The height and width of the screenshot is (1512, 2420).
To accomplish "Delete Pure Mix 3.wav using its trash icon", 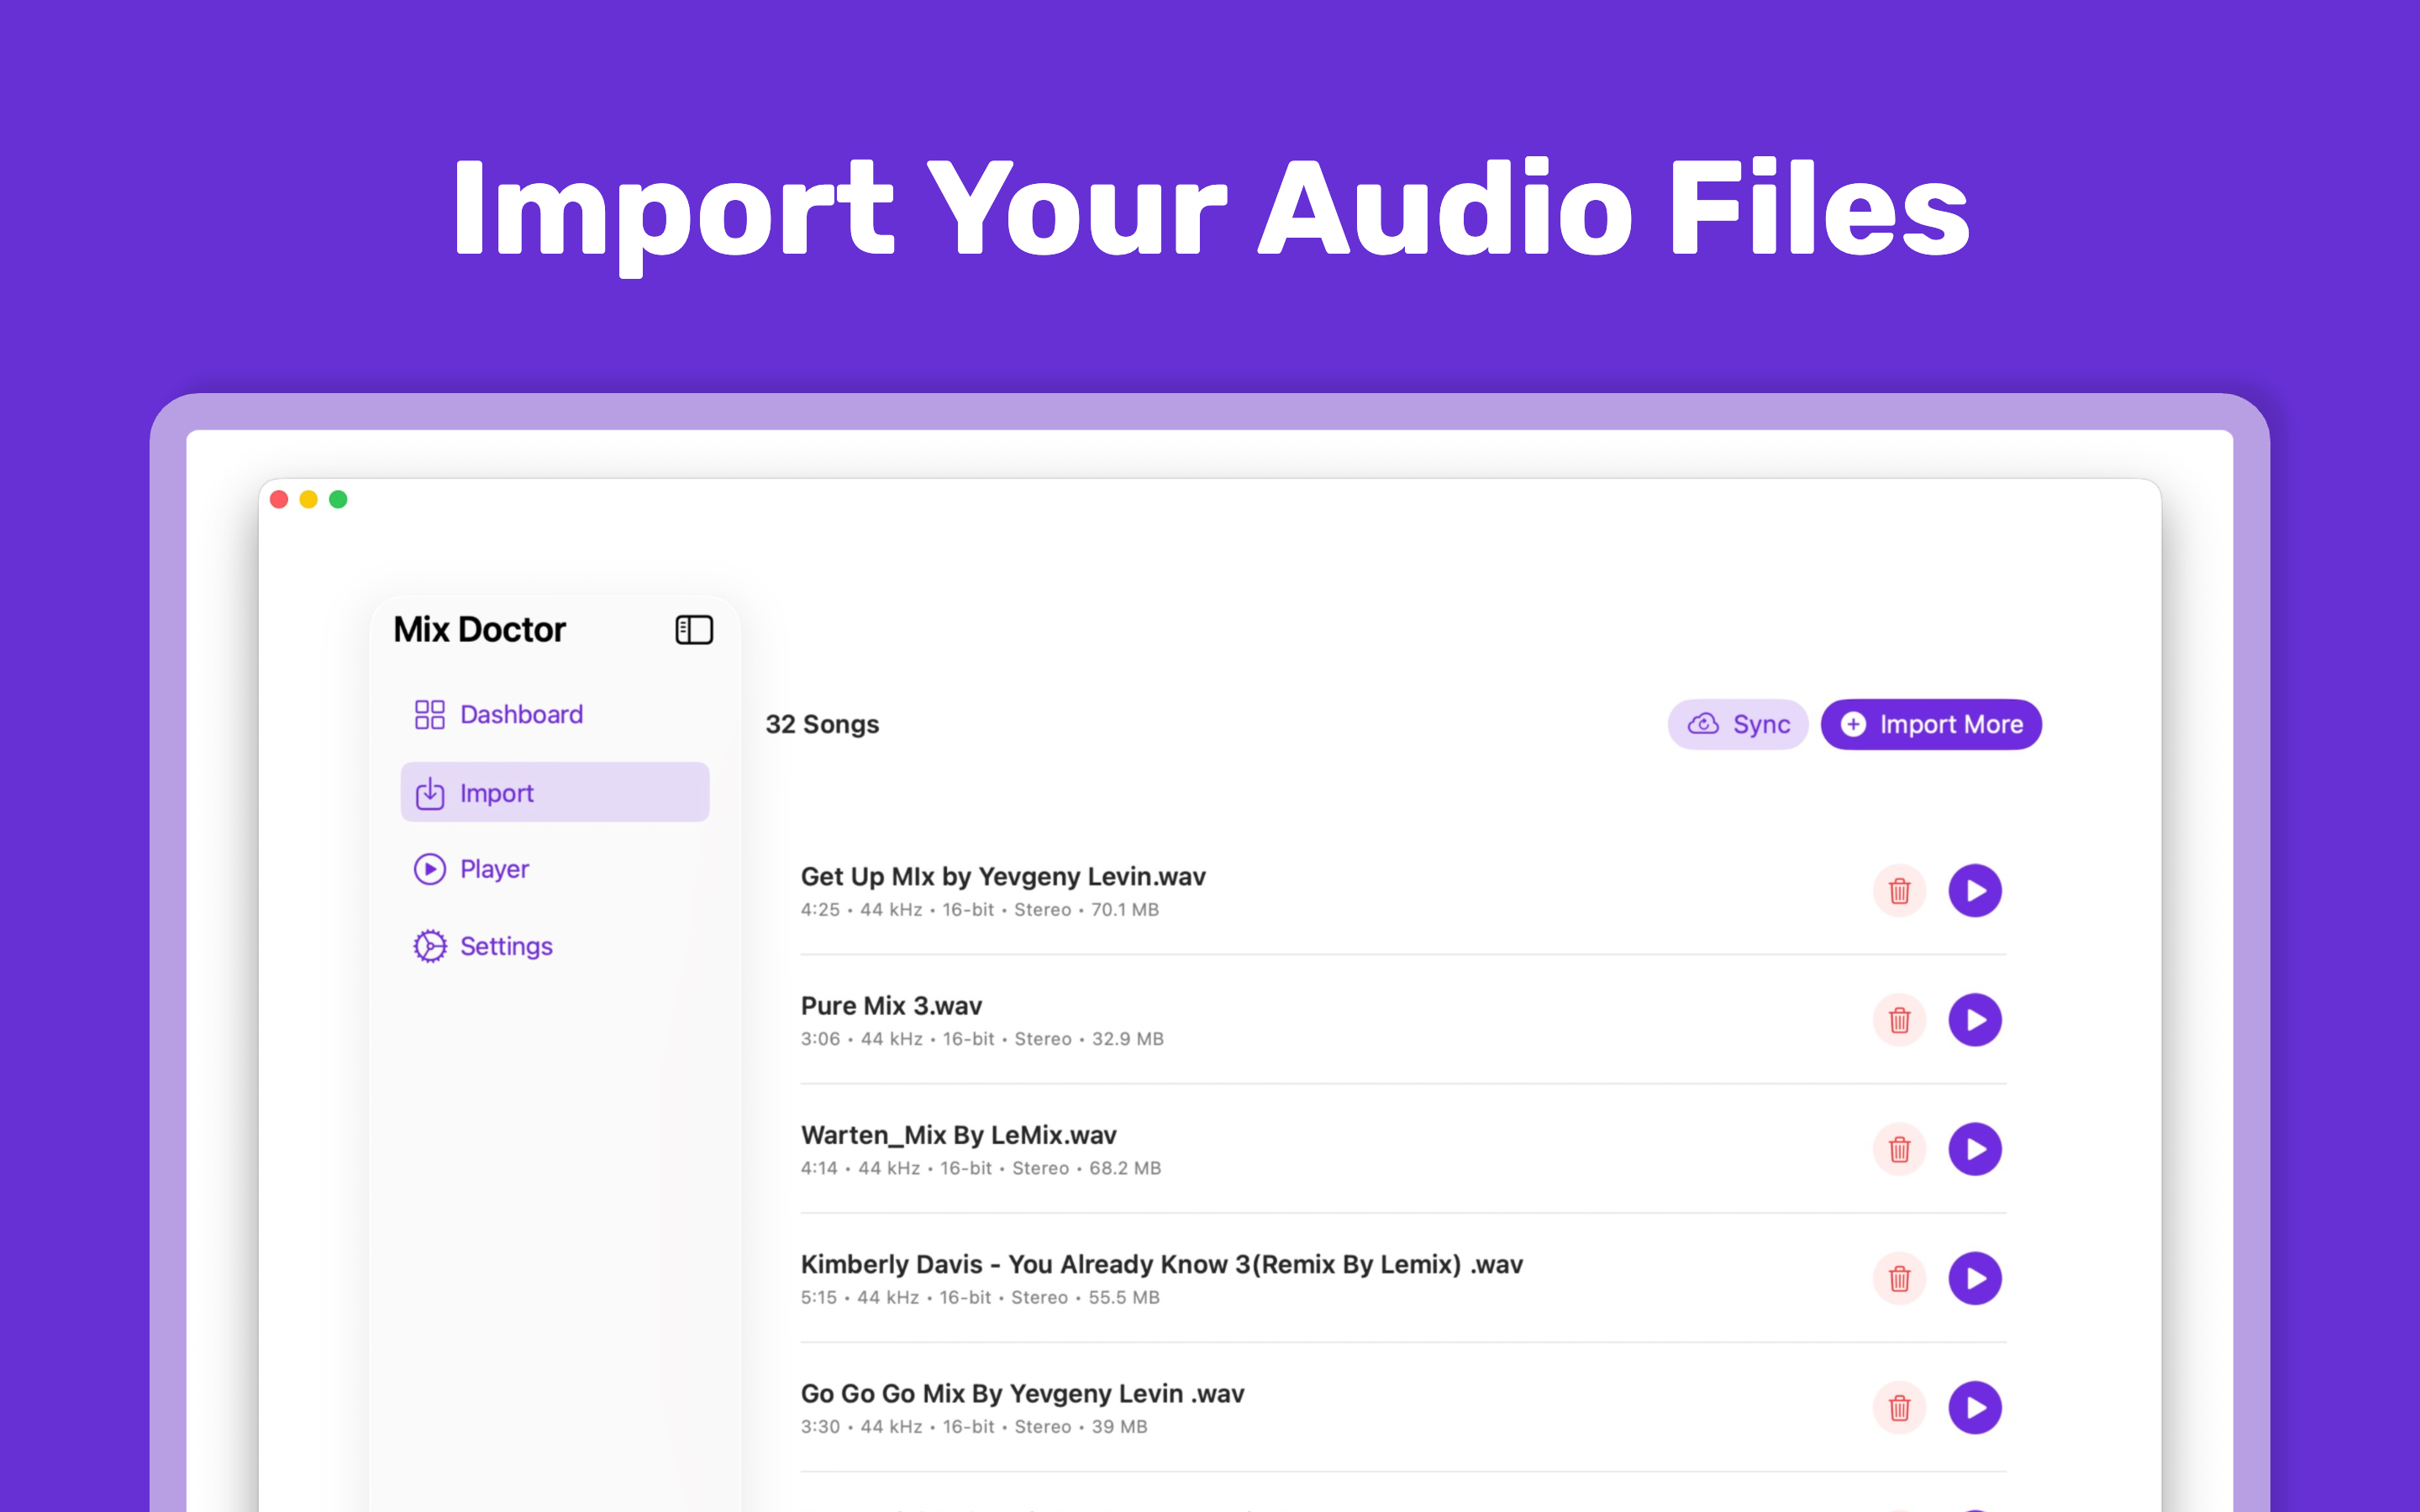I will tap(1899, 1020).
